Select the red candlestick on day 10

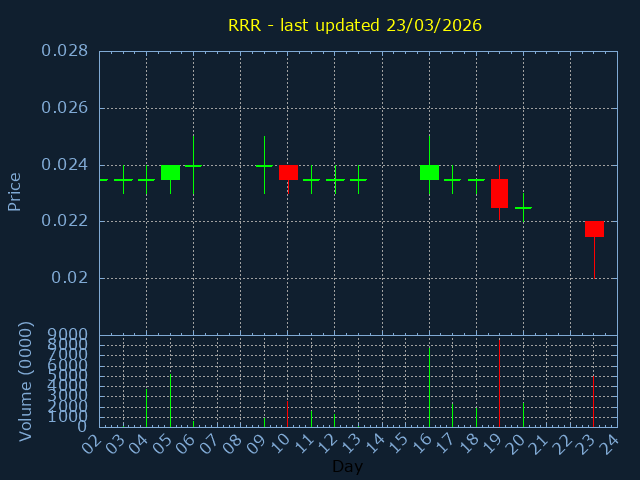[x=288, y=172]
